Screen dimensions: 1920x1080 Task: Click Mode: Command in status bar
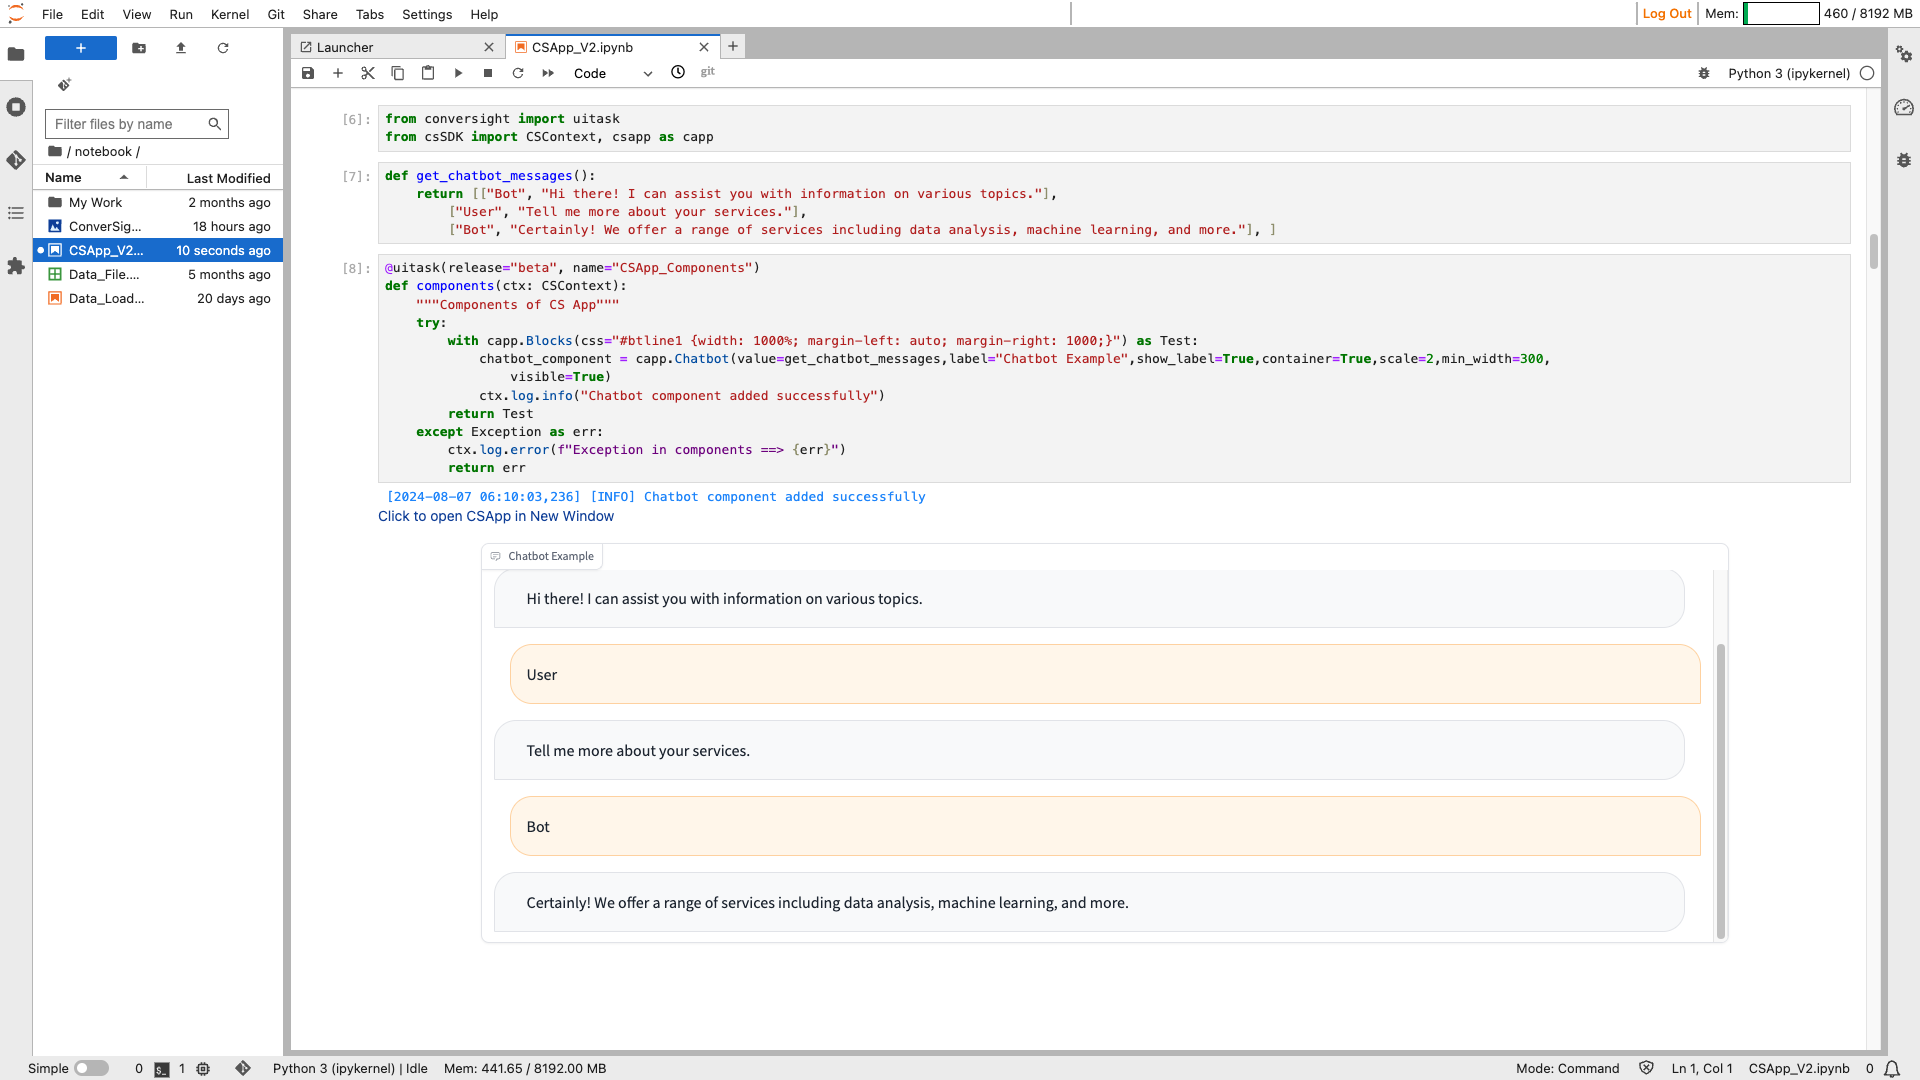[1567, 1068]
